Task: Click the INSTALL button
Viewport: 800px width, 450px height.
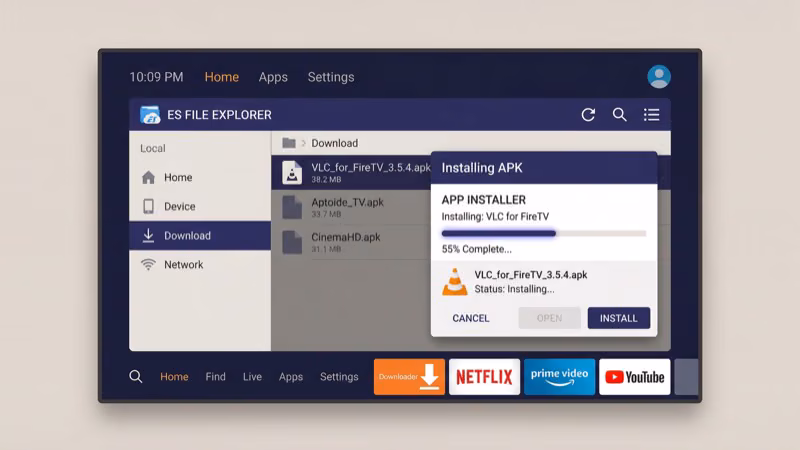Action: [618, 318]
